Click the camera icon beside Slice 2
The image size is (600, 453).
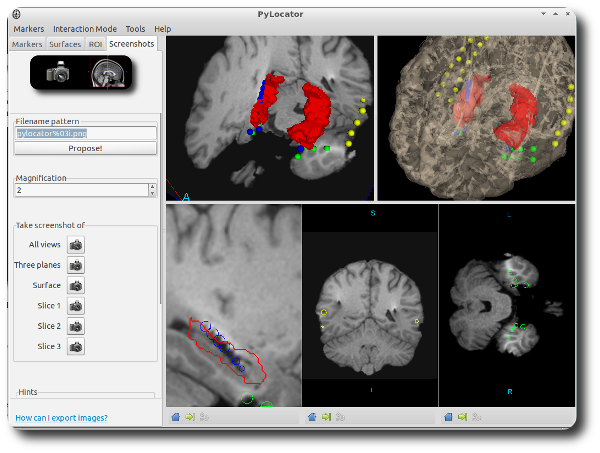pyautogui.click(x=76, y=326)
